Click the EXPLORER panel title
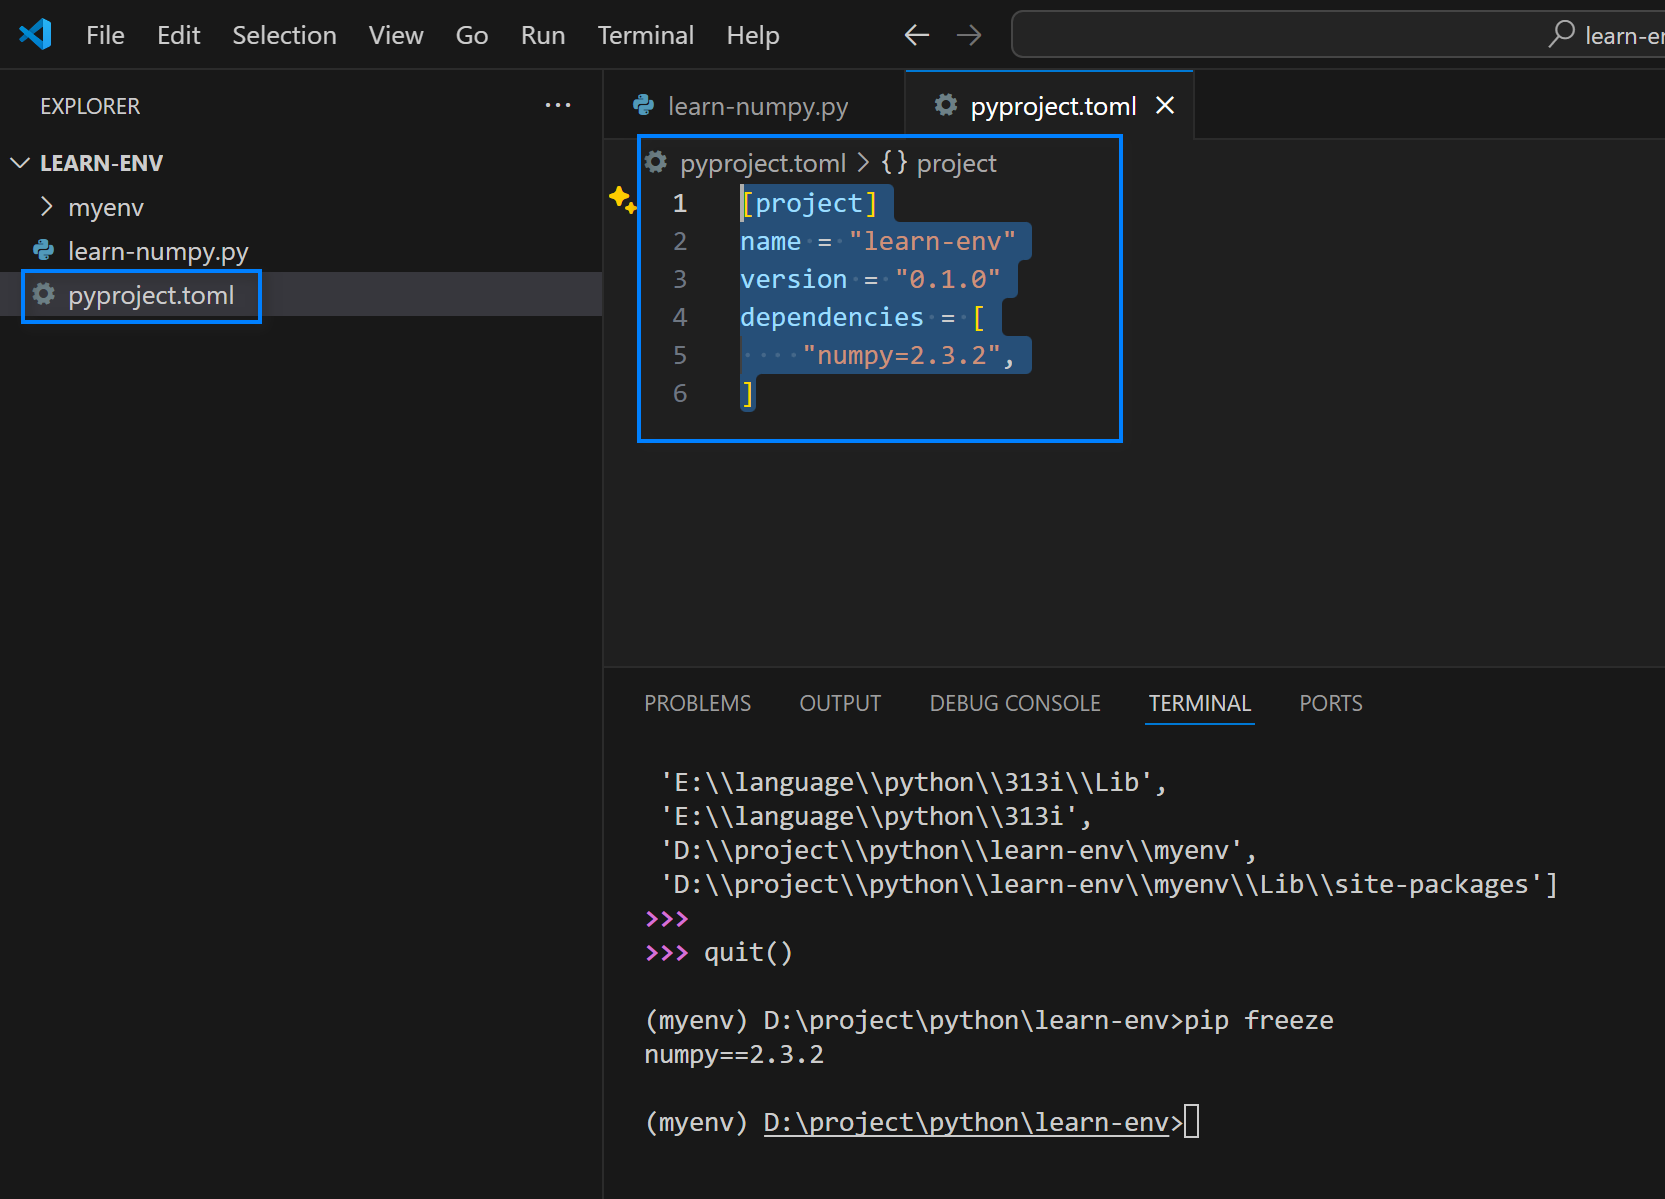The height and width of the screenshot is (1199, 1665). [x=90, y=106]
